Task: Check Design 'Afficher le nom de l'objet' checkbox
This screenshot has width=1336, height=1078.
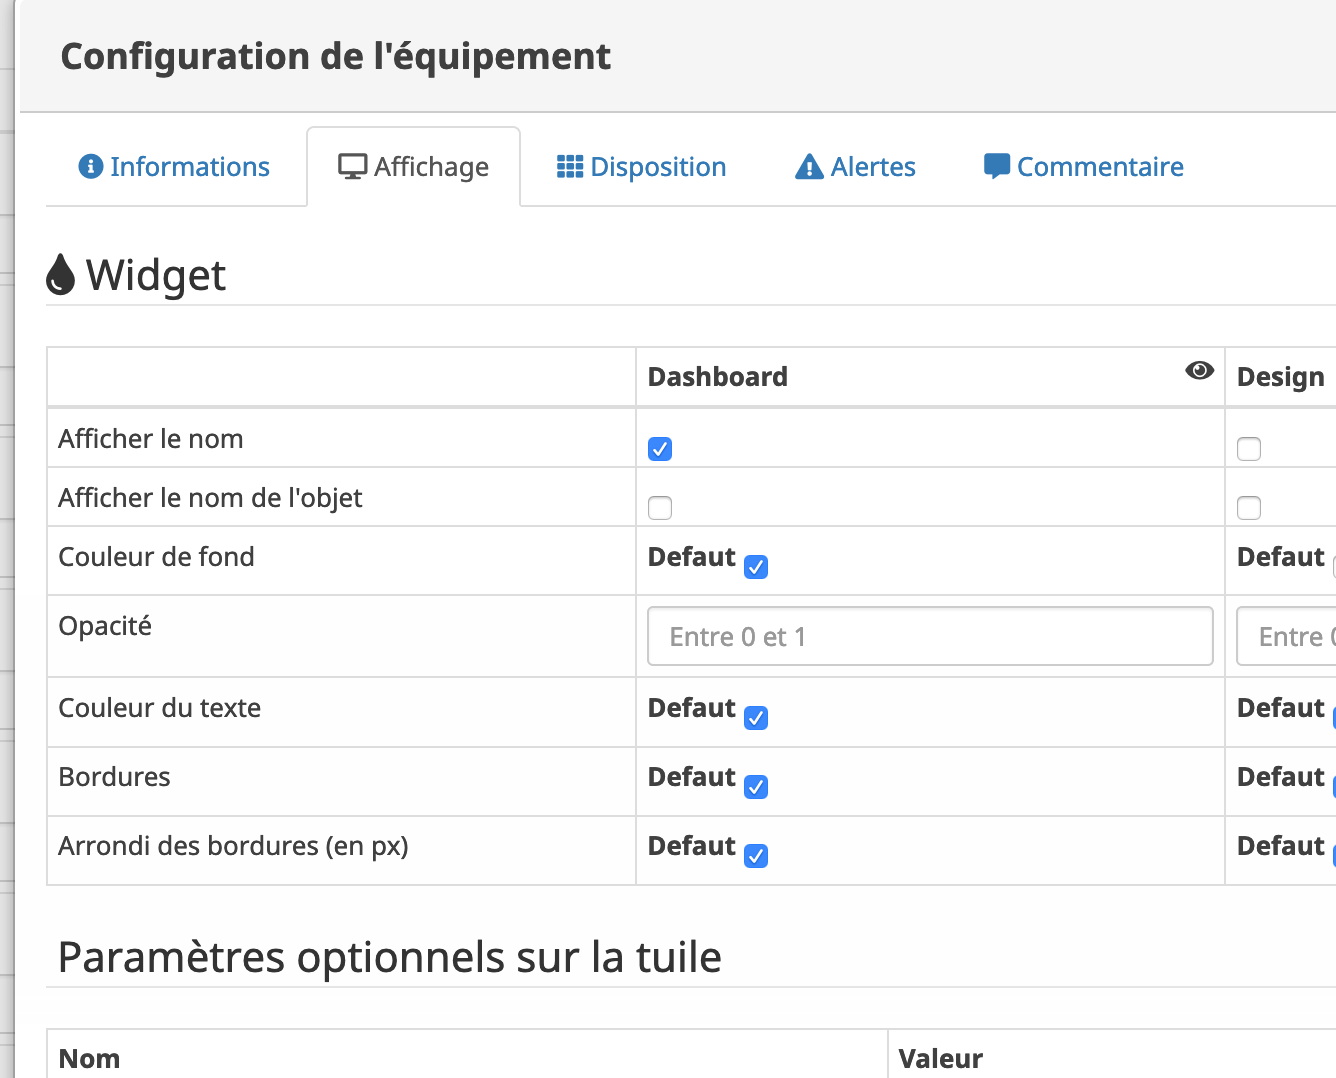Action: (x=1249, y=508)
